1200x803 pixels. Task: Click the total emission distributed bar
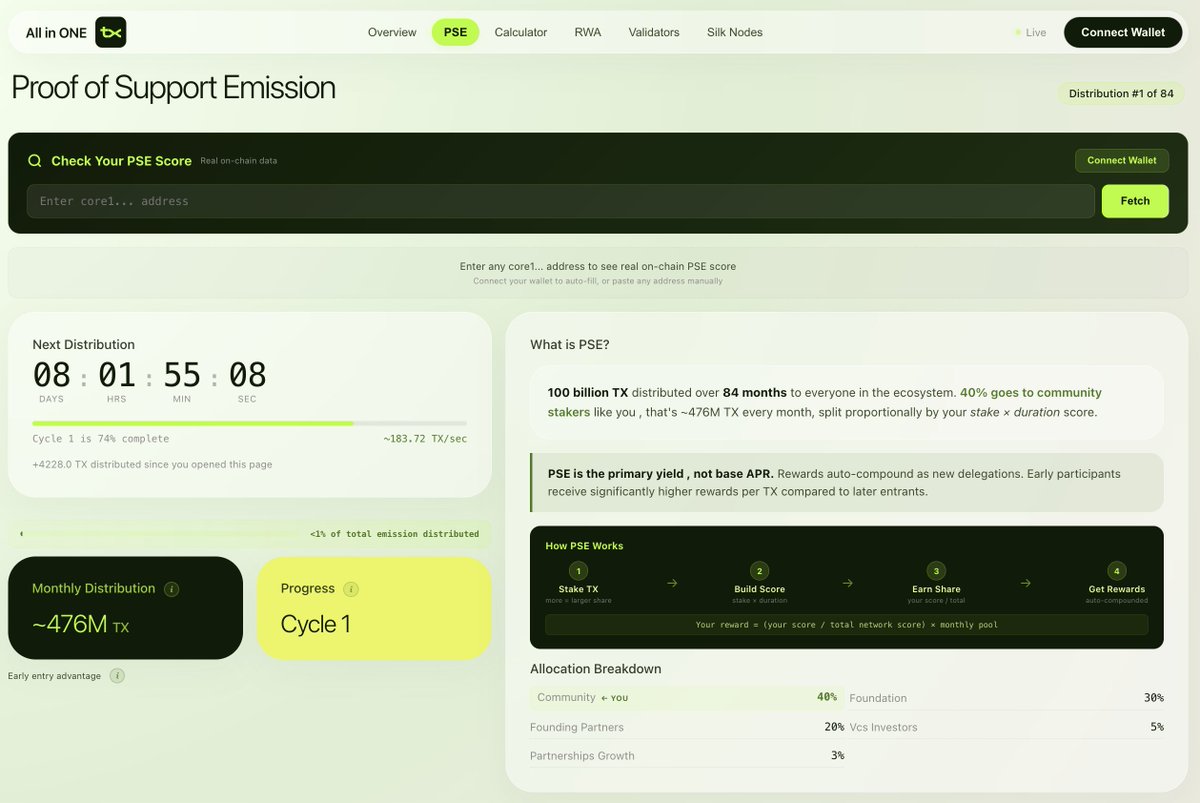click(250, 534)
